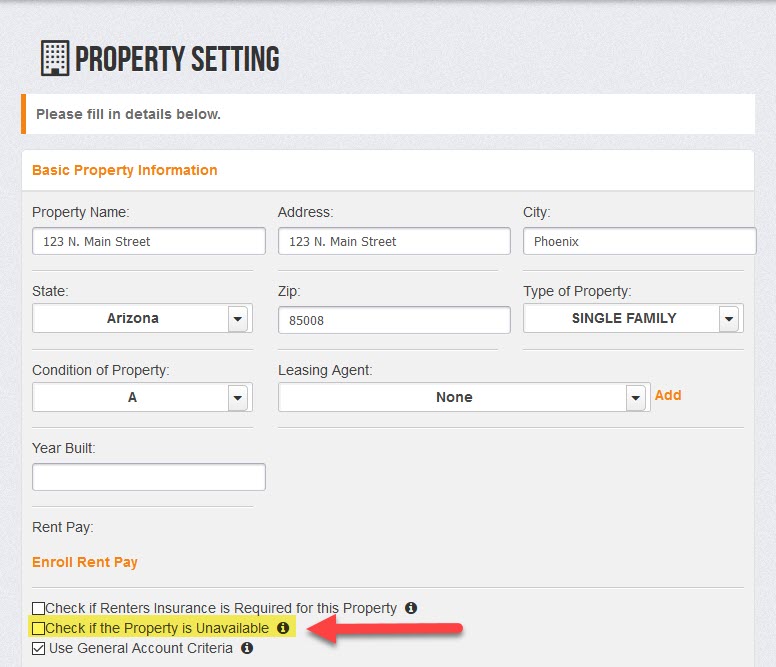Open the Leasing Agent dropdown
The image size is (776, 667).
464,397
